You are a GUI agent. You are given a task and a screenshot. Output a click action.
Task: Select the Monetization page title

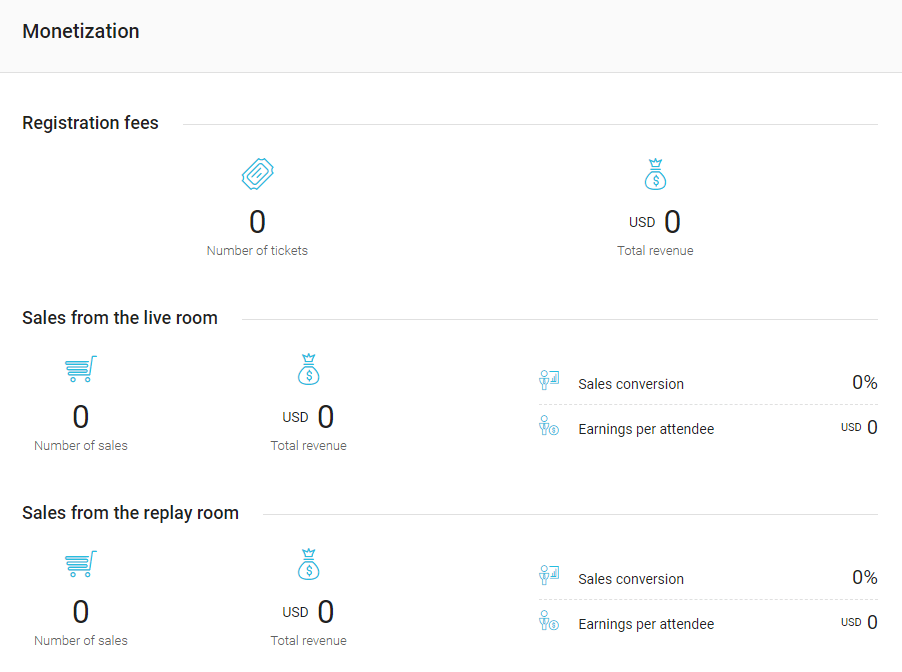click(81, 31)
